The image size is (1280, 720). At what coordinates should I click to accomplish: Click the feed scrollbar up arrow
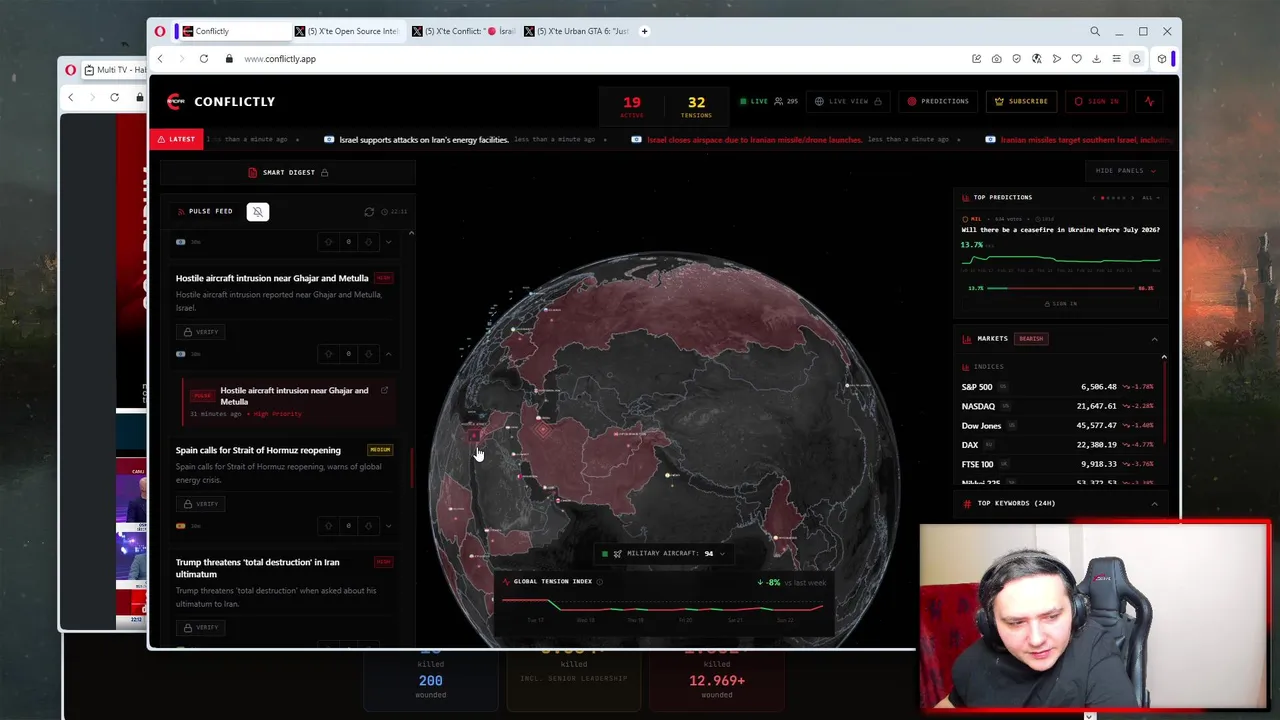(411, 234)
